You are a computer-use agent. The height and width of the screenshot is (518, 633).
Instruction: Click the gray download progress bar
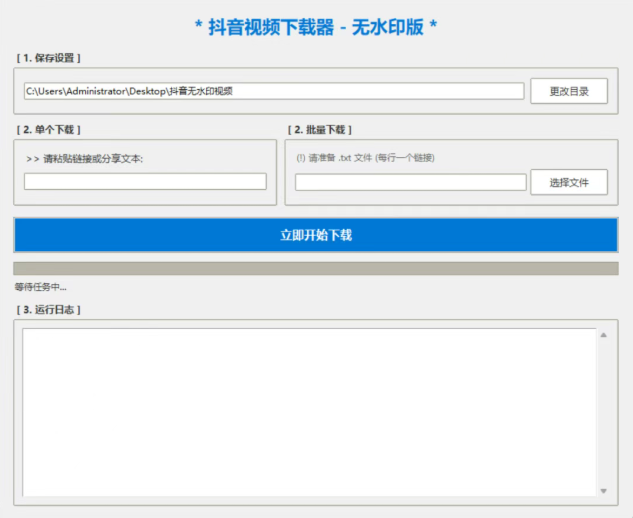point(316,268)
